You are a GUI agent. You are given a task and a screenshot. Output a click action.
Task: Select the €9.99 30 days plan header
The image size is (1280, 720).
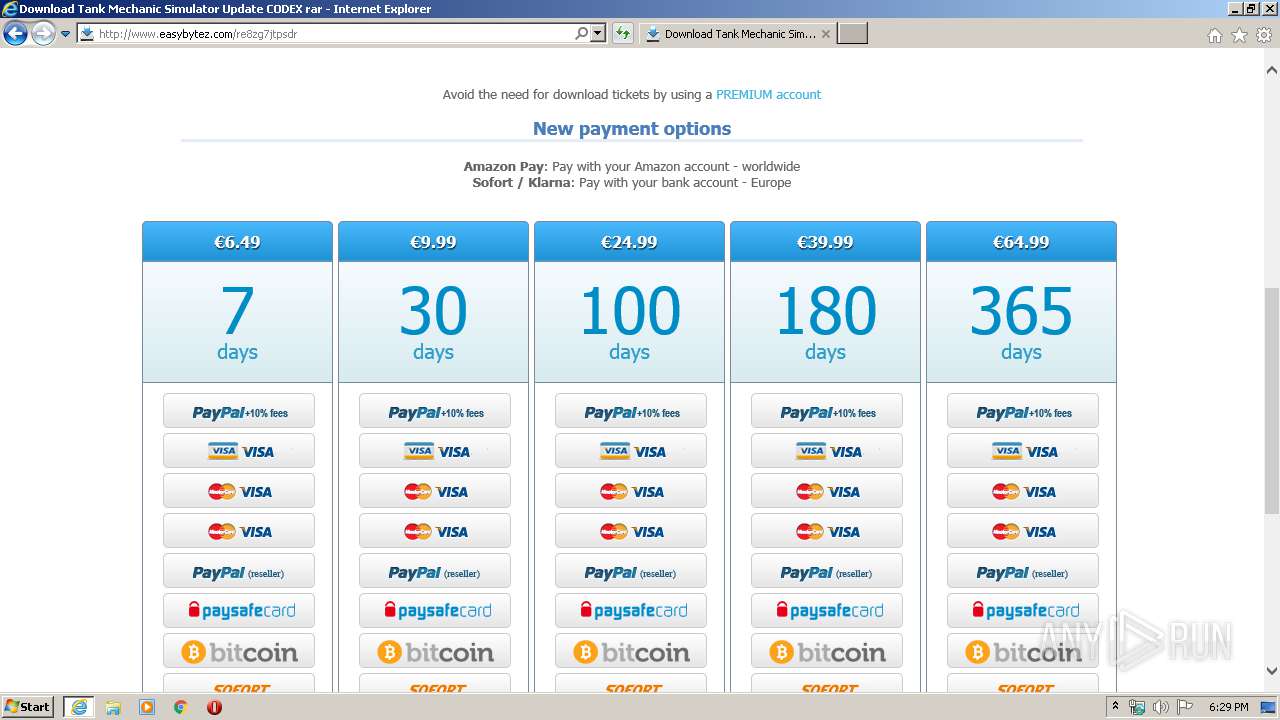(x=433, y=242)
